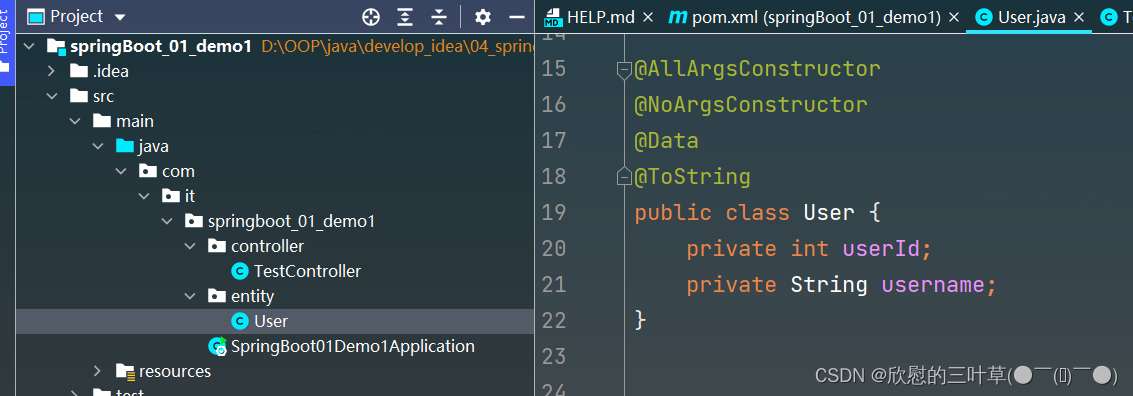Click the username field name
Viewport: 1133px width, 396px height.
[933, 285]
